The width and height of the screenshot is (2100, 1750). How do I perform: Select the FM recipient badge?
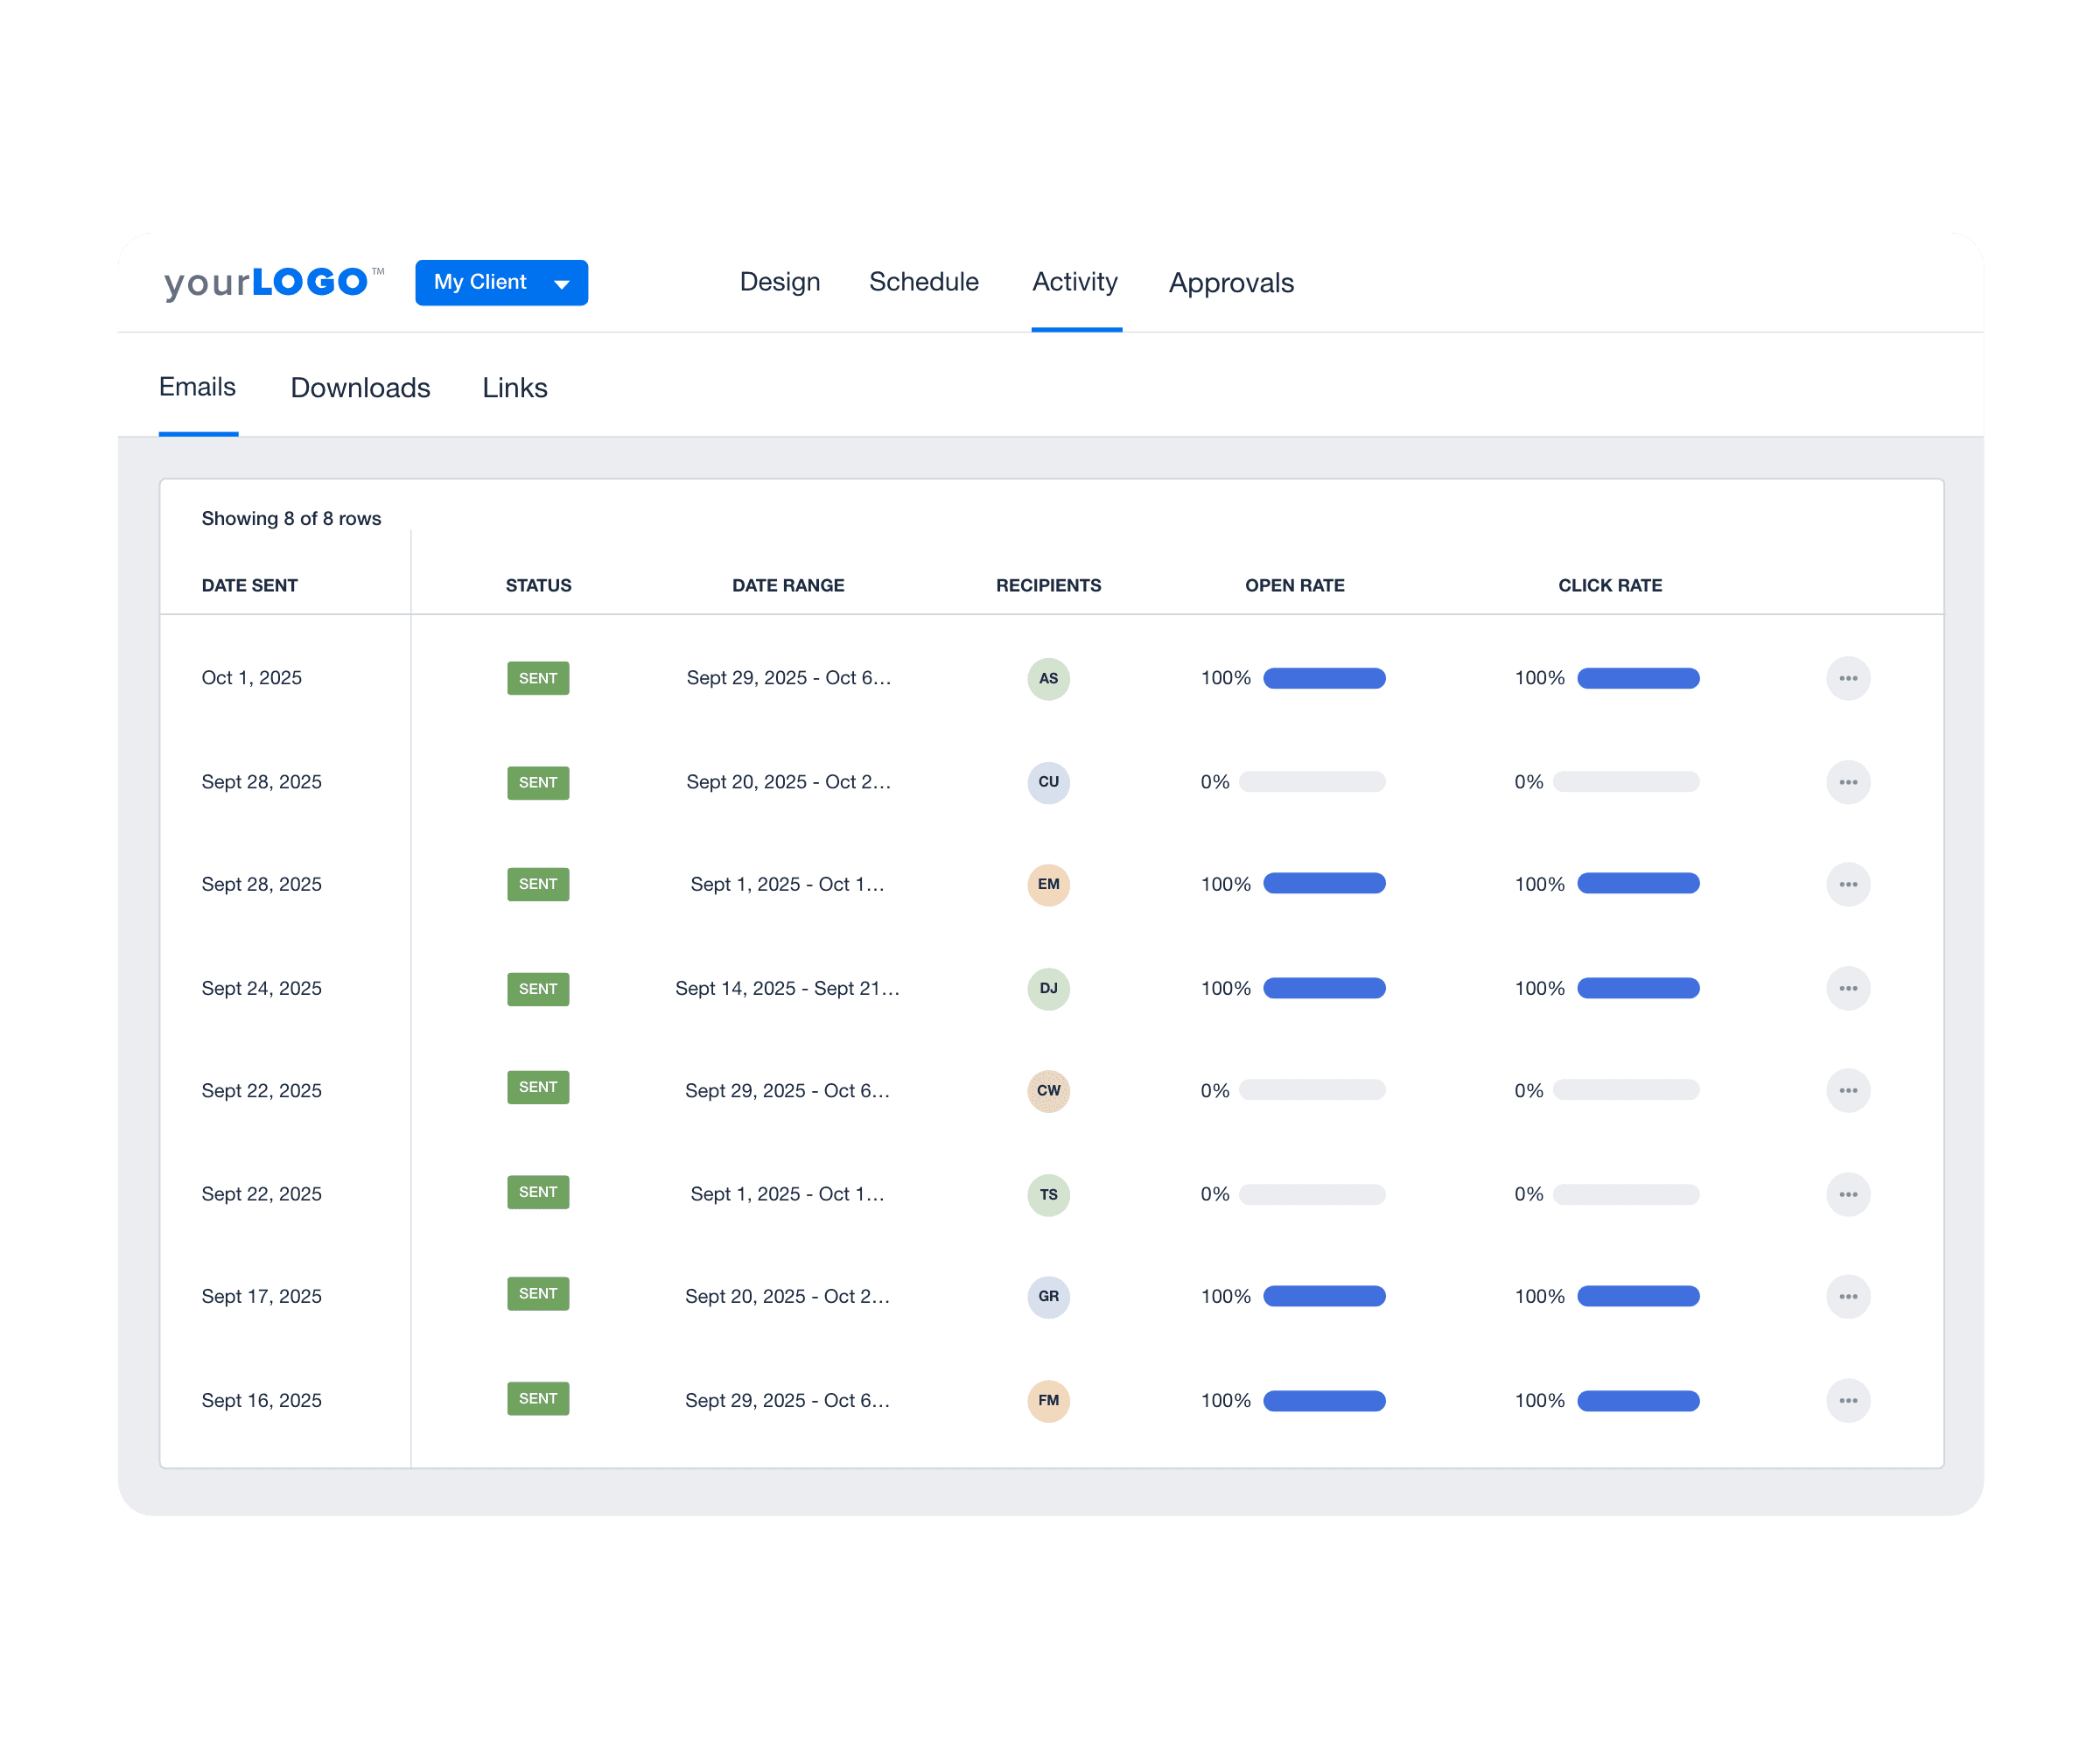coord(1048,1401)
